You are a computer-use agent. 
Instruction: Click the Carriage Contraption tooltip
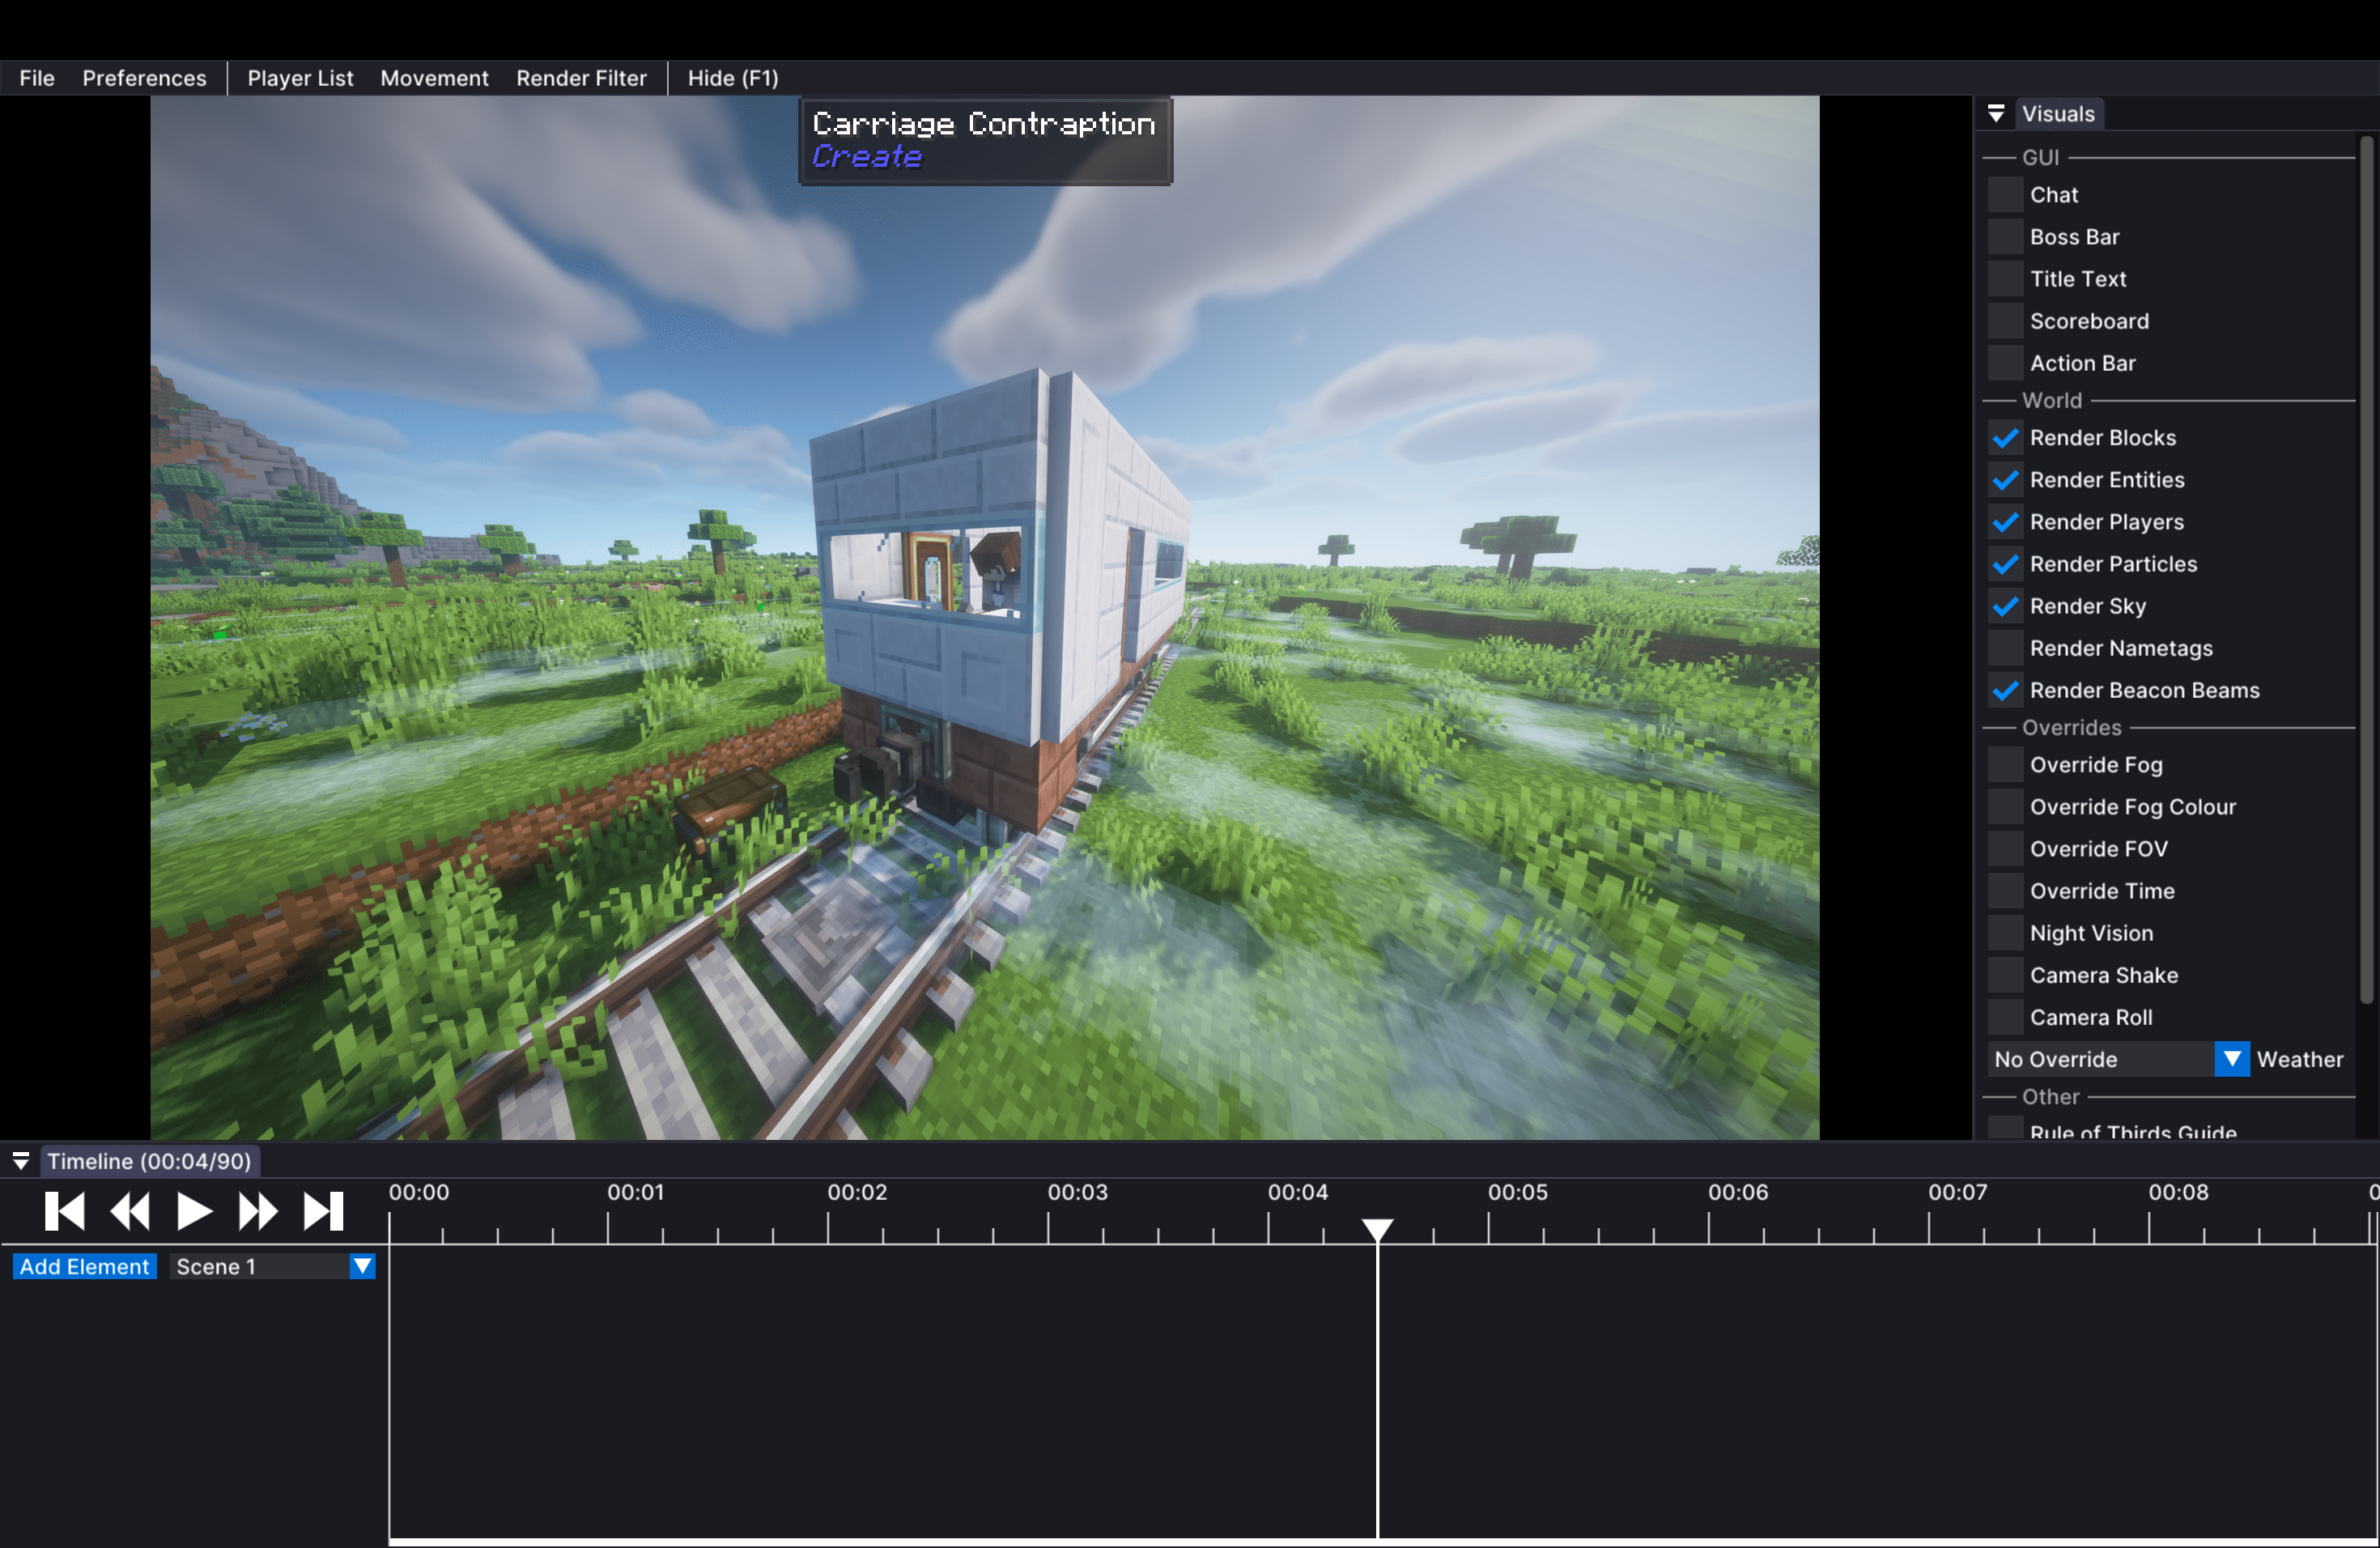985,140
